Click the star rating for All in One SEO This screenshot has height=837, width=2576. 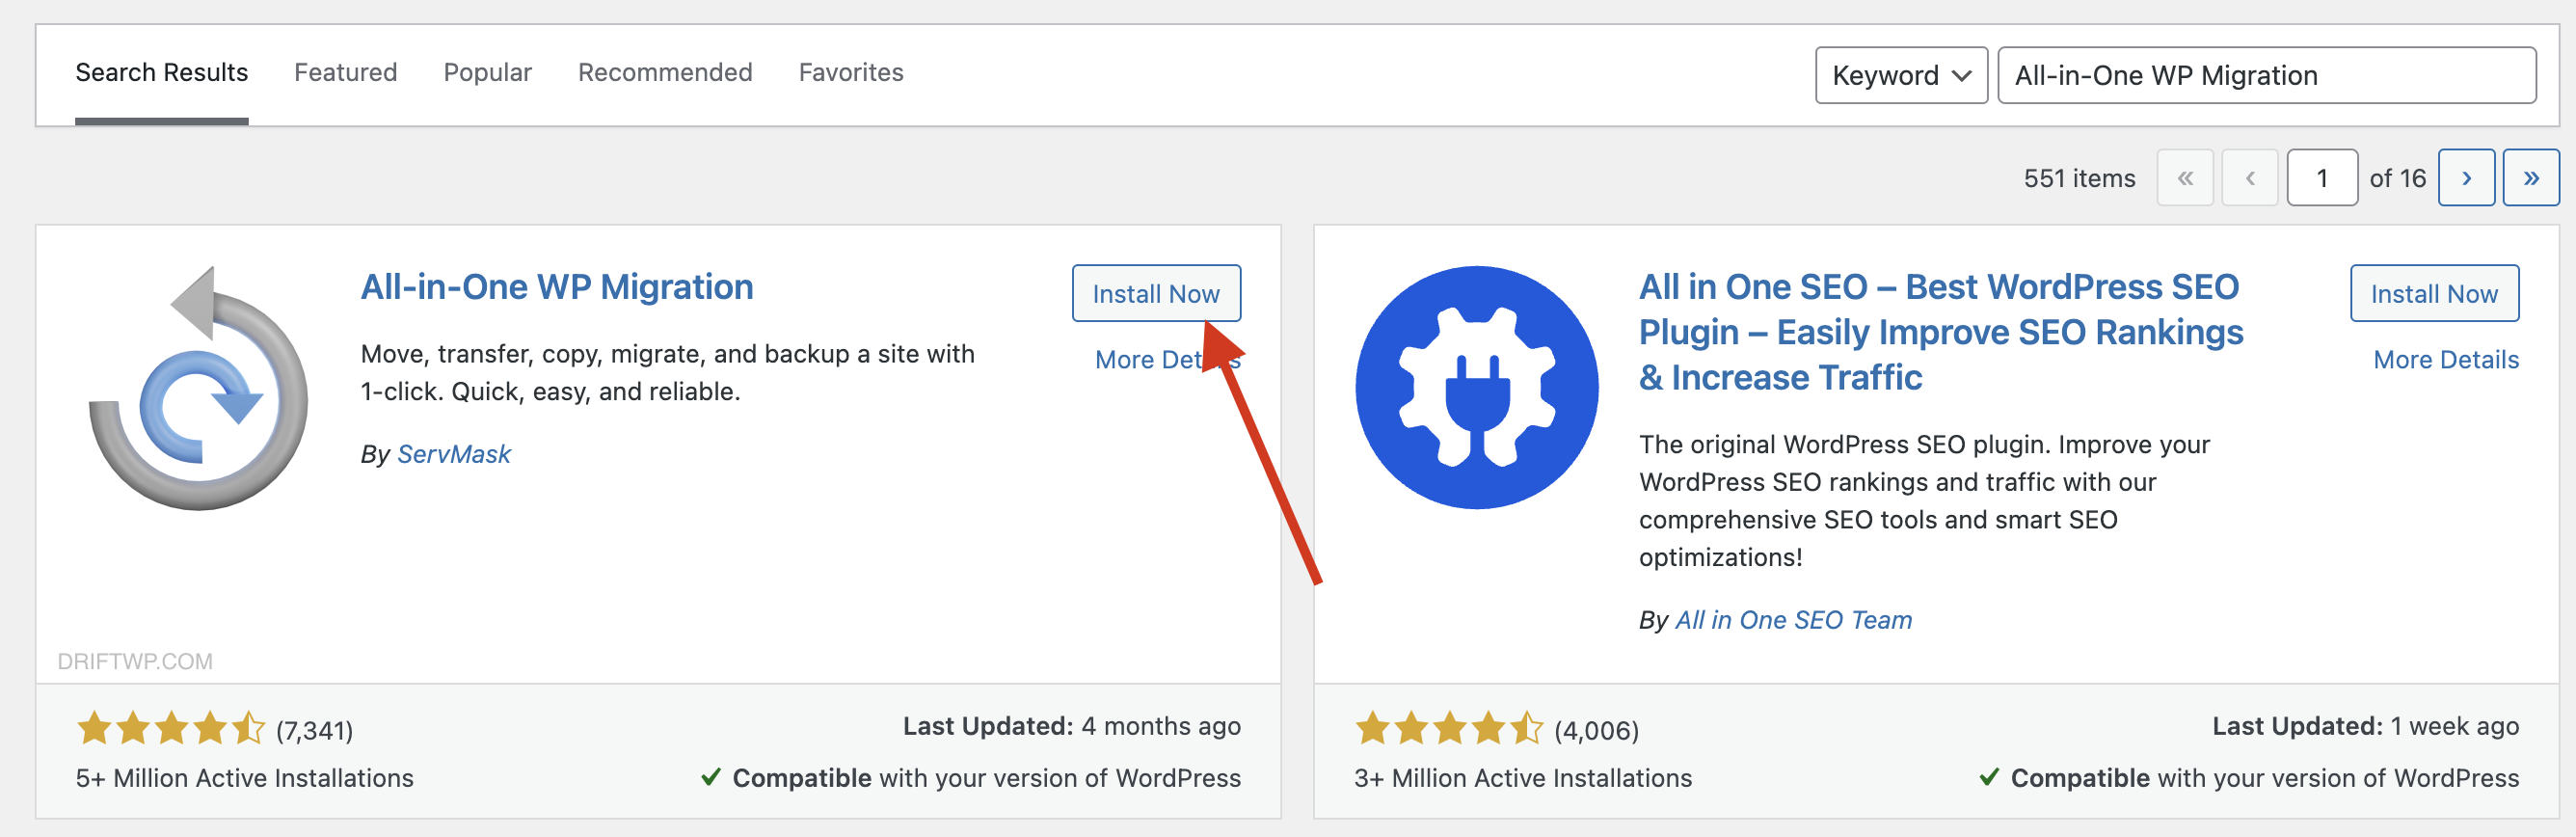(x=1449, y=728)
